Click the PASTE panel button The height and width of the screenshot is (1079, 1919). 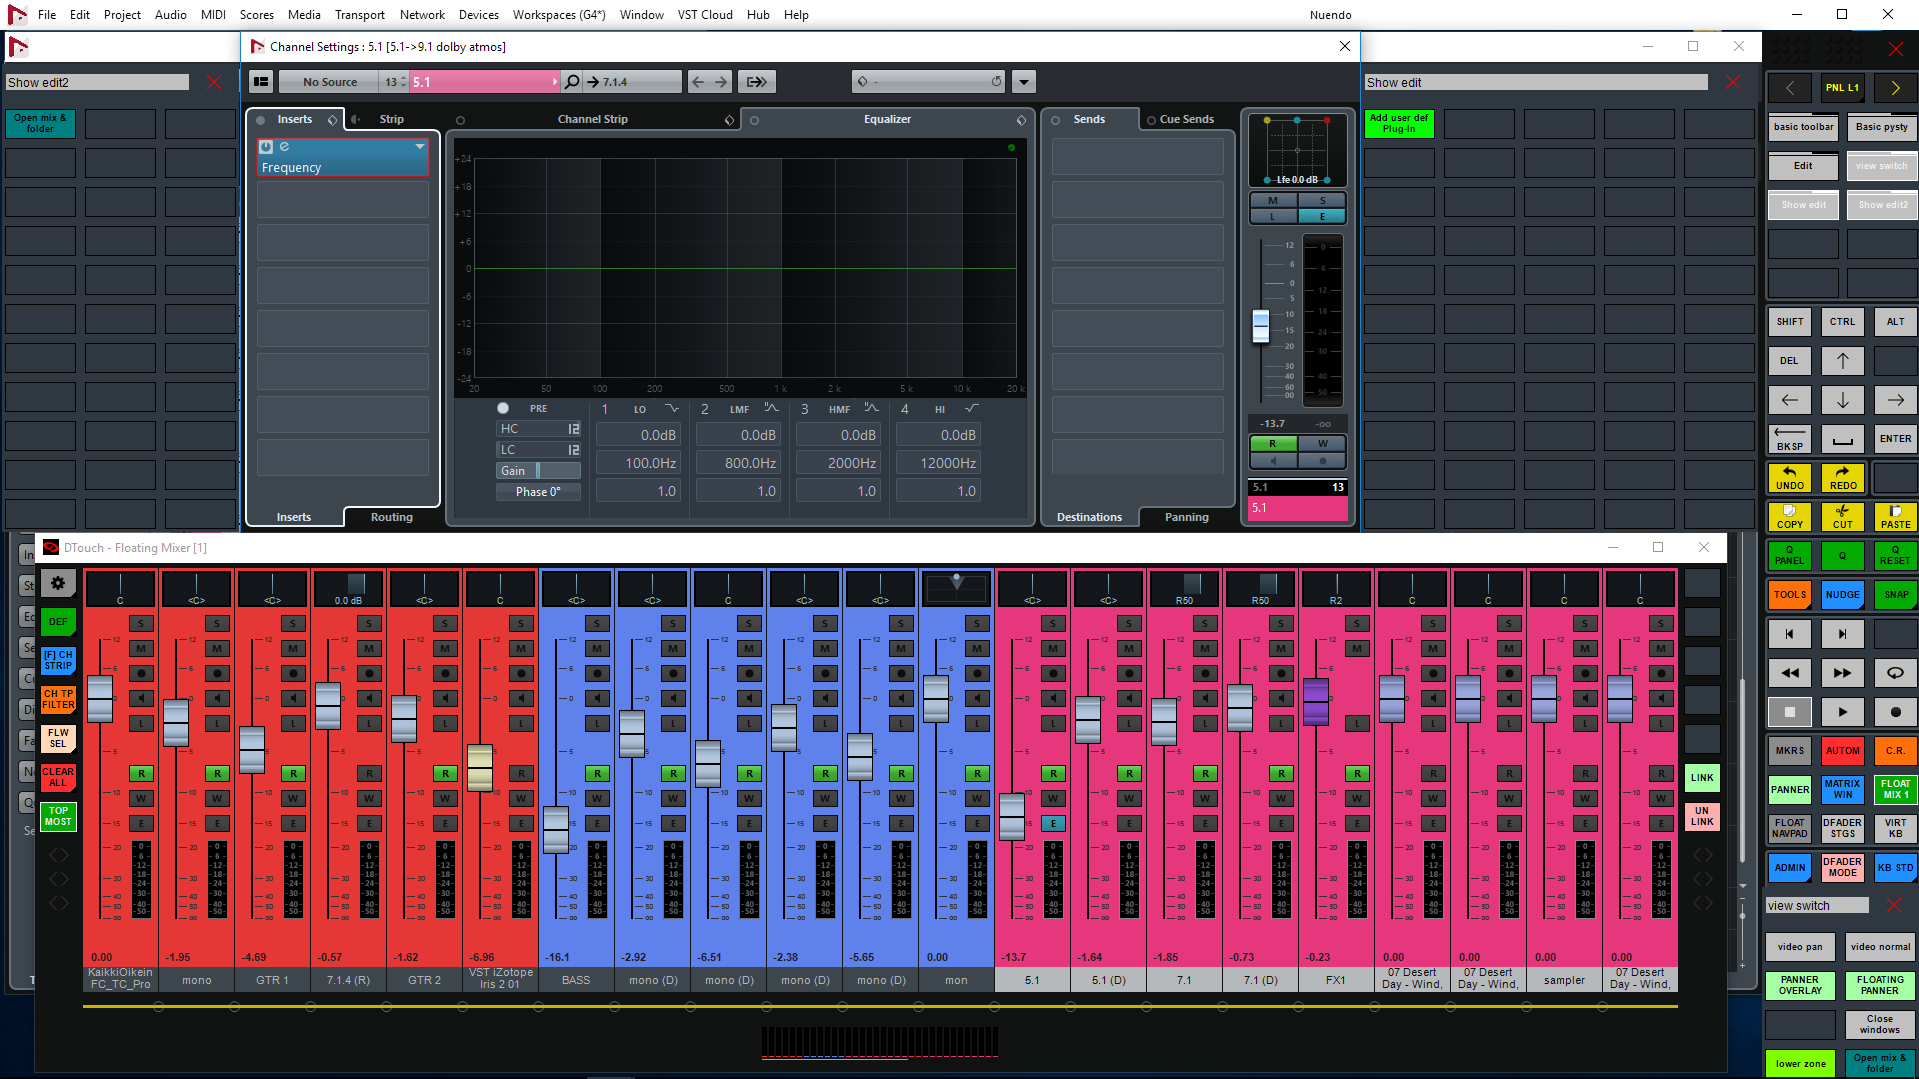(x=1895, y=517)
